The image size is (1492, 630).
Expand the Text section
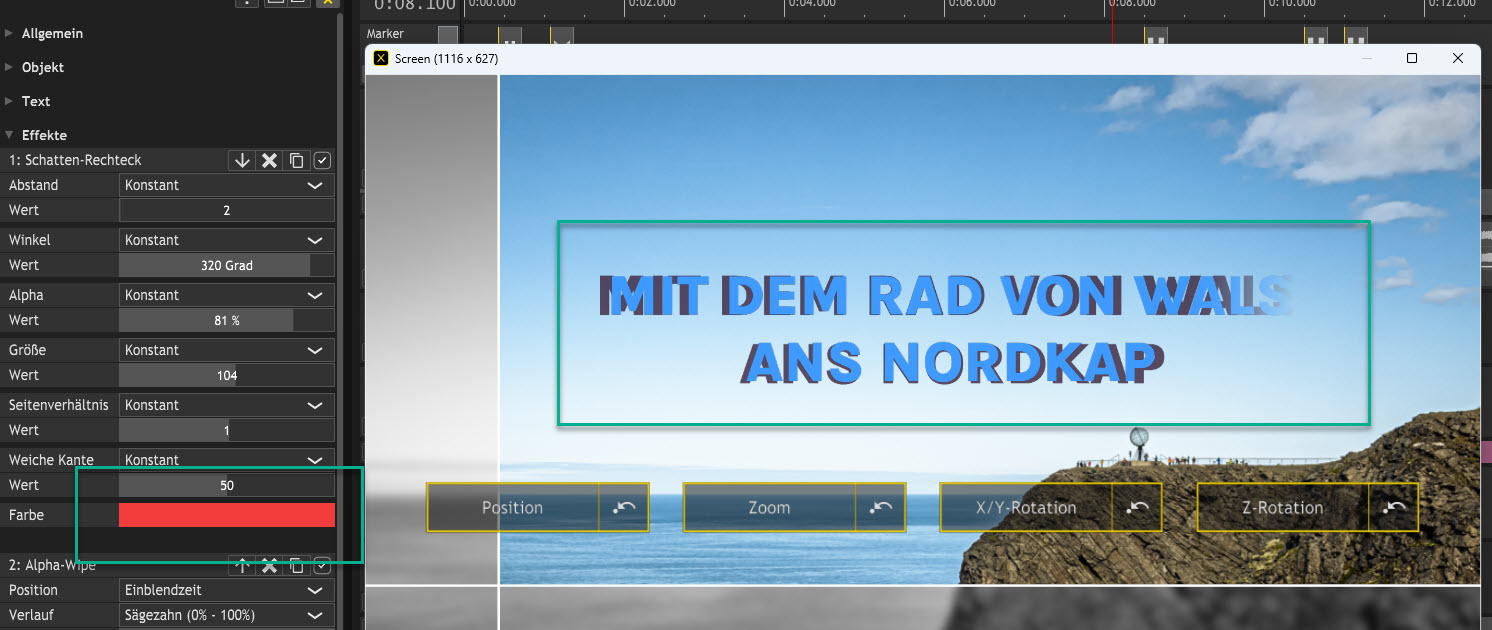(x=9, y=101)
